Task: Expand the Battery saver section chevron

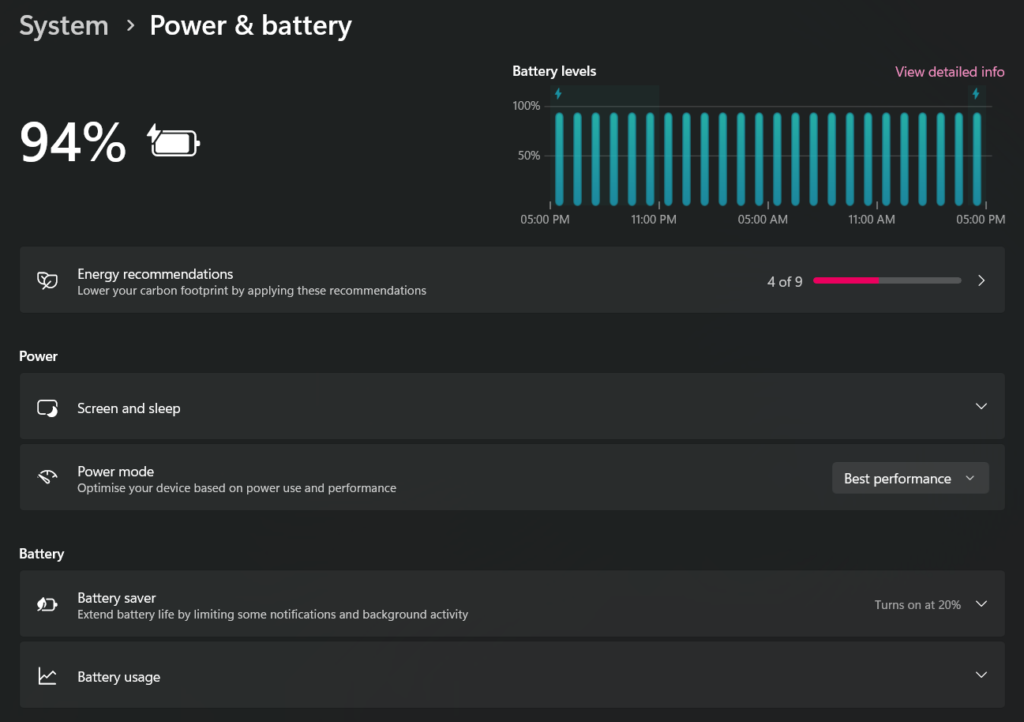Action: click(981, 604)
